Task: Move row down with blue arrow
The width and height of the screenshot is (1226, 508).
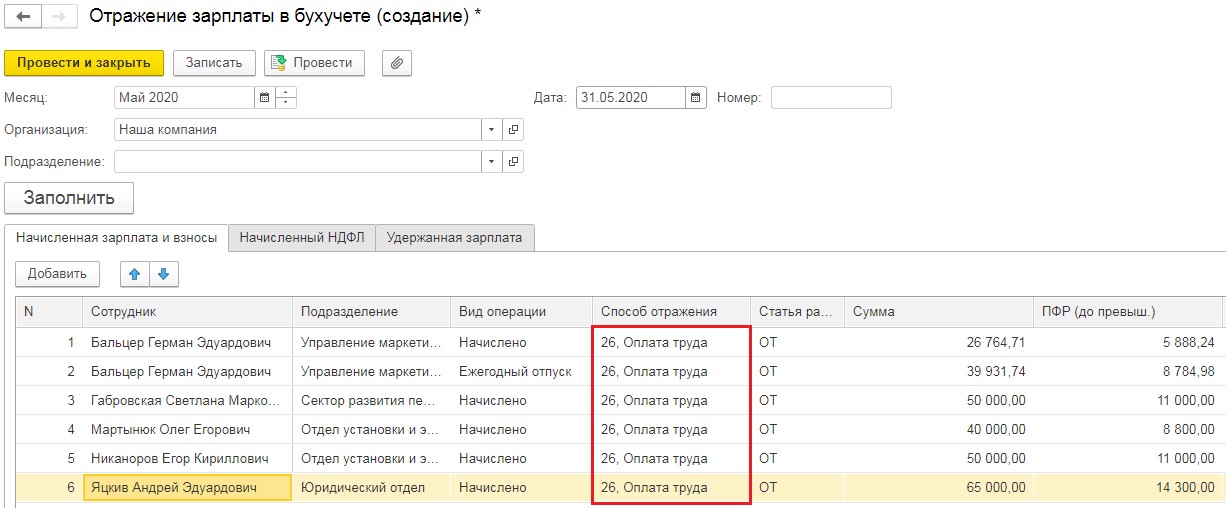Action: click(163, 273)
